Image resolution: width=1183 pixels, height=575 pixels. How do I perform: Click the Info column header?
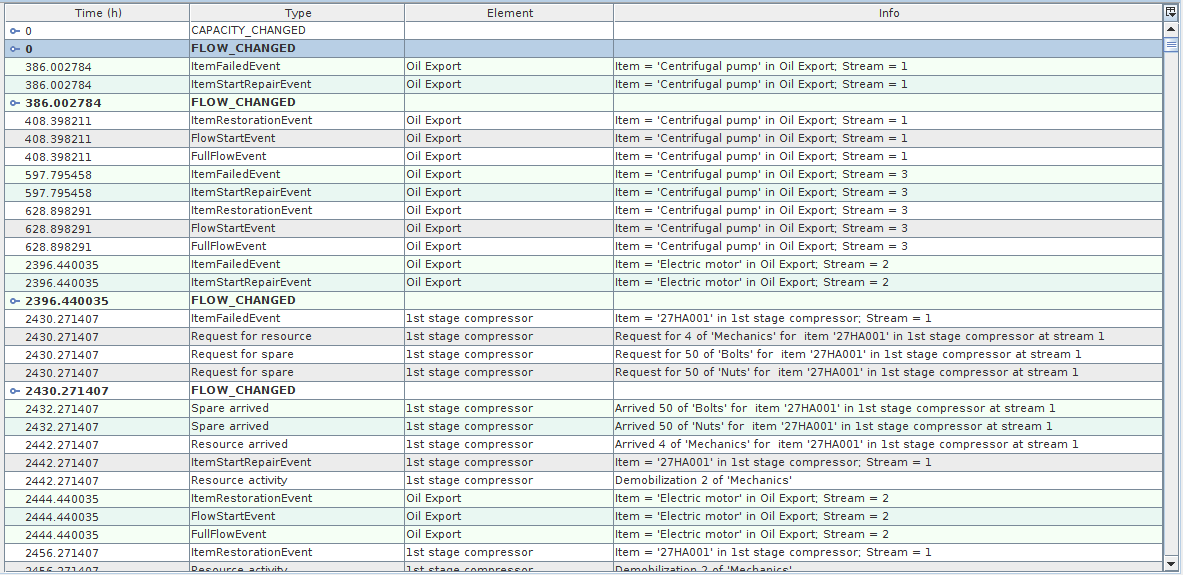(888, 13)
